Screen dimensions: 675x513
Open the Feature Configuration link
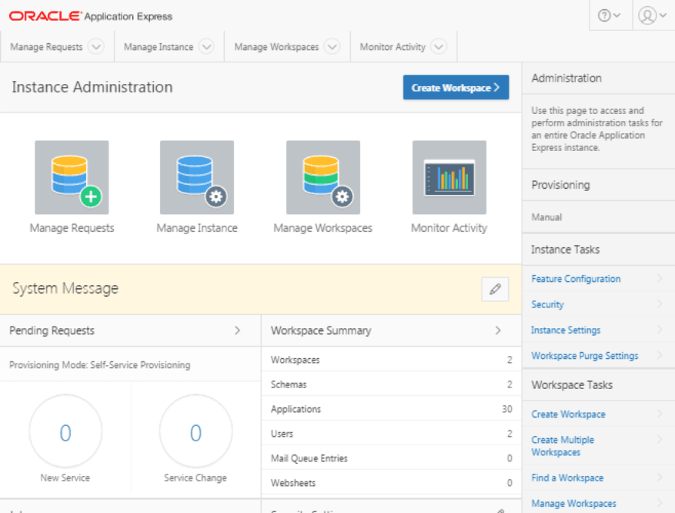pyautogui.click(x=576, y=279)
